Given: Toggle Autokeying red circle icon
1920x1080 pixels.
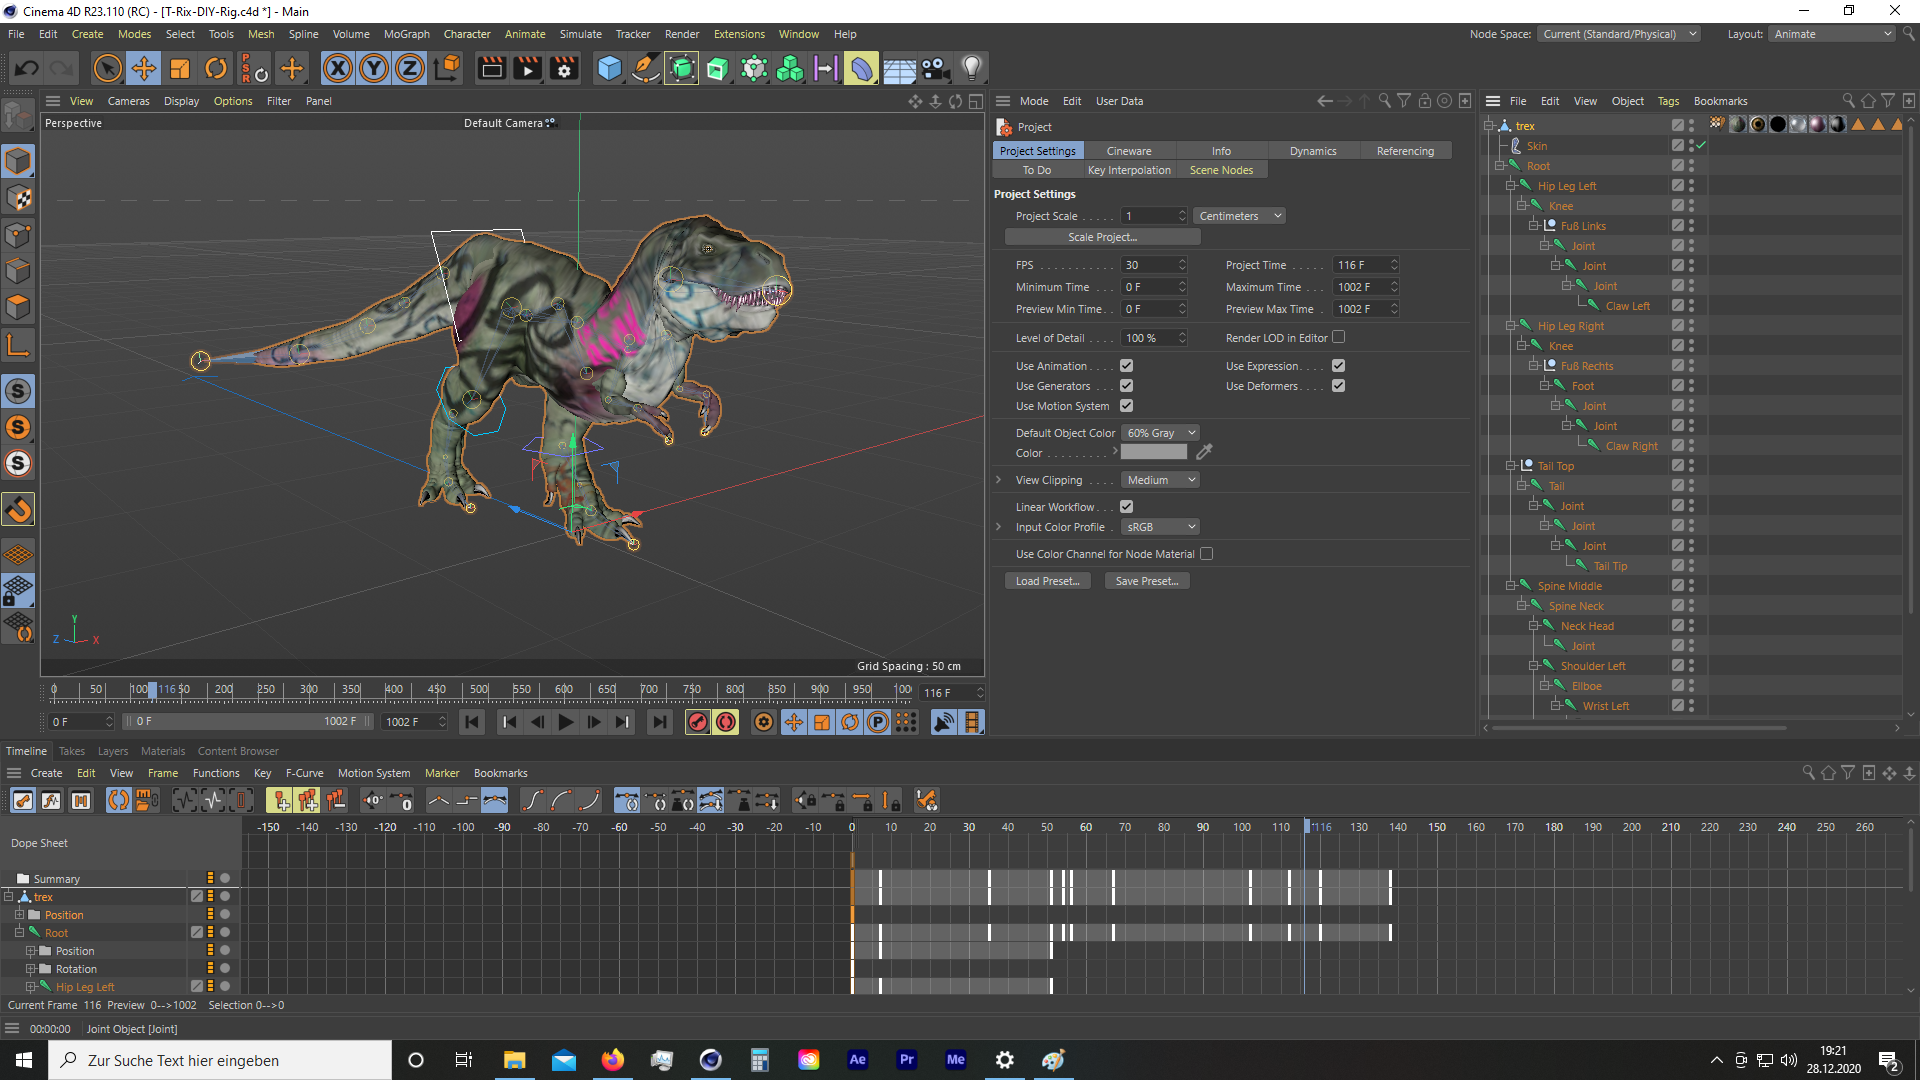Looking at the screenshot, I should tap(726, 722).
